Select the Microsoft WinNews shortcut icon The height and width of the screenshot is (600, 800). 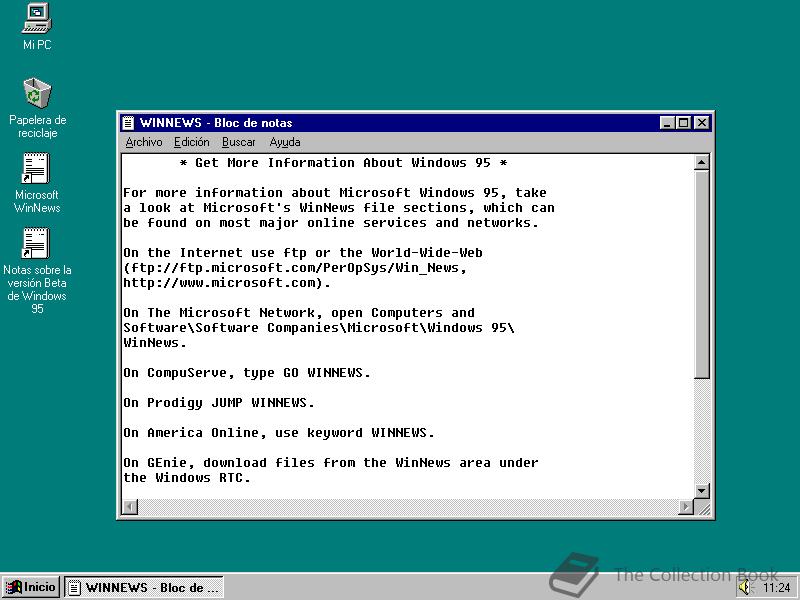(37, 183)
